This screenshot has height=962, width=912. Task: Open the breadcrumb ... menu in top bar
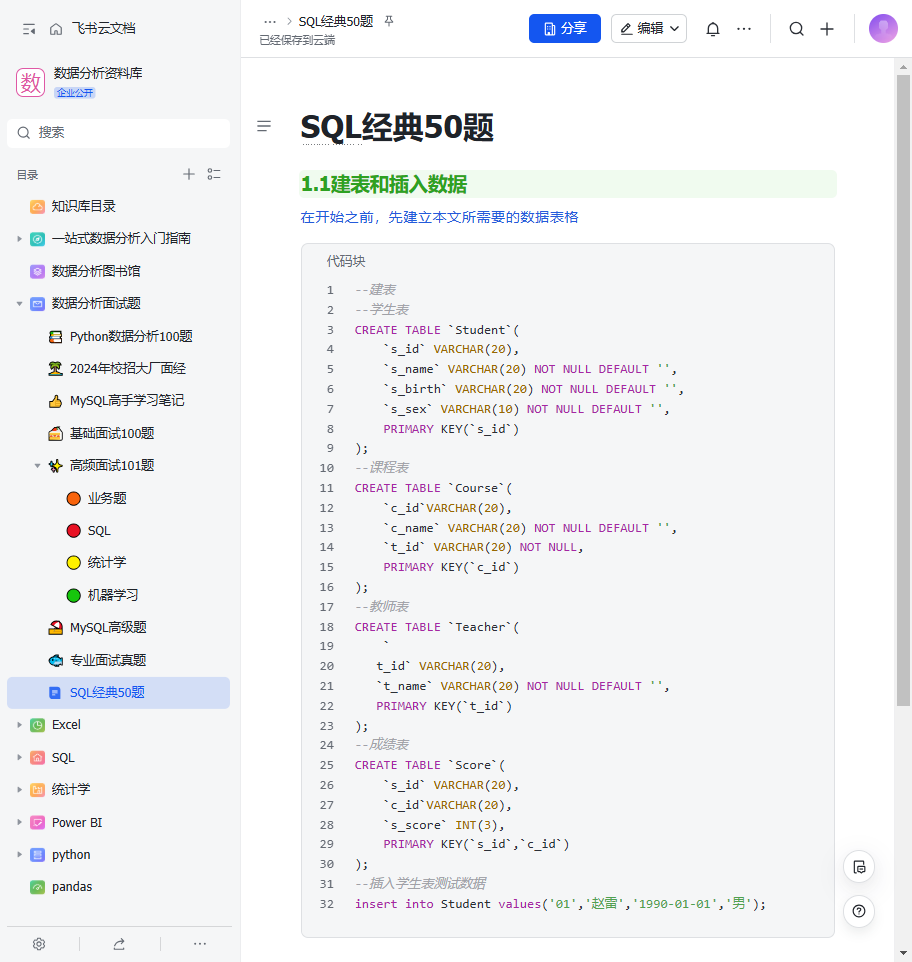click(268, 19)
